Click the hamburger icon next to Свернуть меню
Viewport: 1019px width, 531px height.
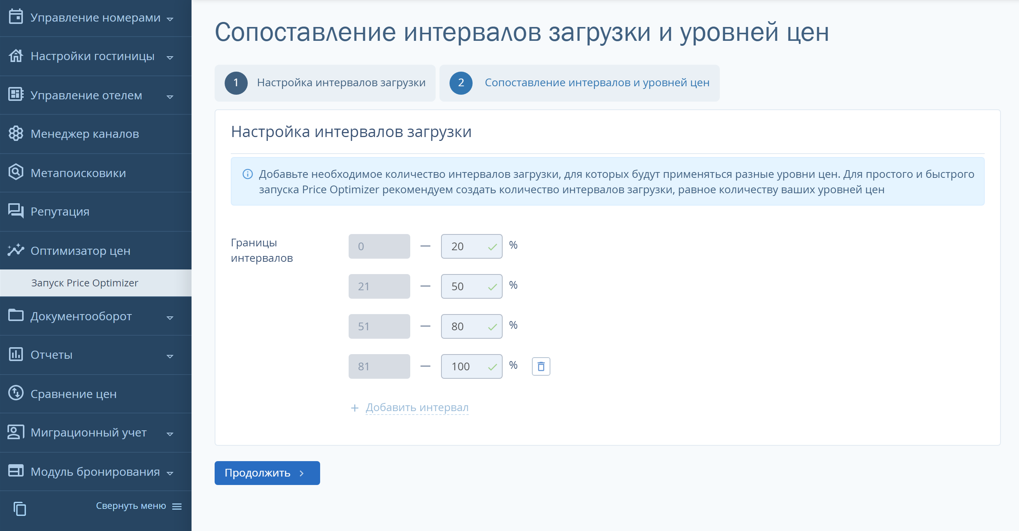pos(177,506)
